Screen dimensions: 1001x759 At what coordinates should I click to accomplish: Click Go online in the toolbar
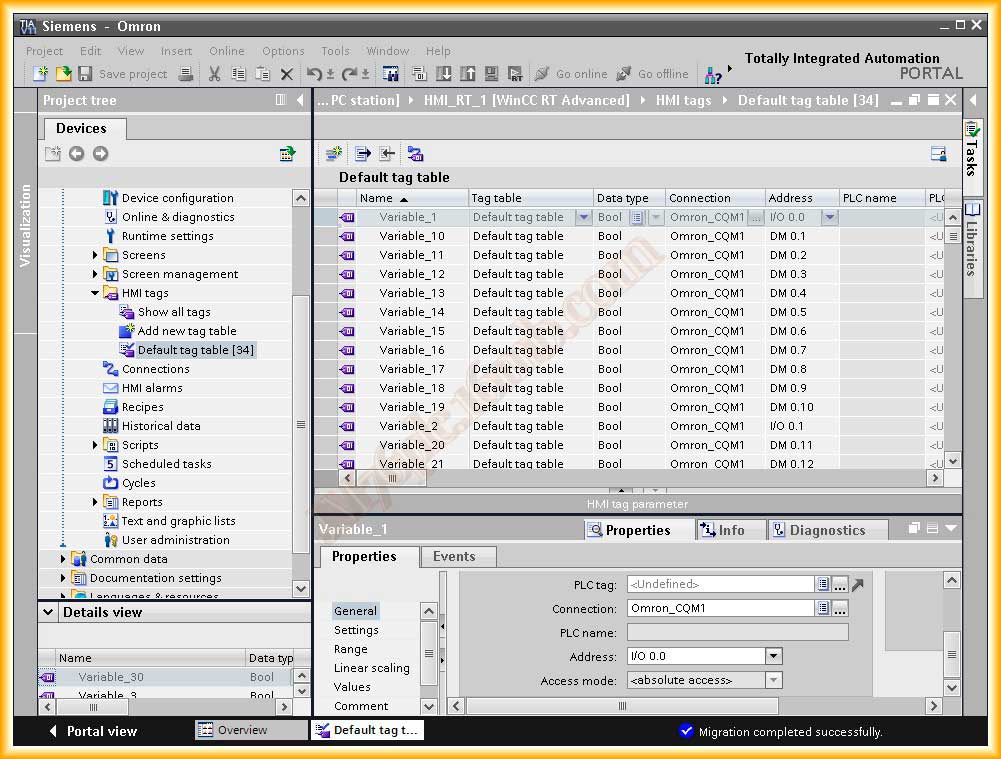click(x=570, y=74)
